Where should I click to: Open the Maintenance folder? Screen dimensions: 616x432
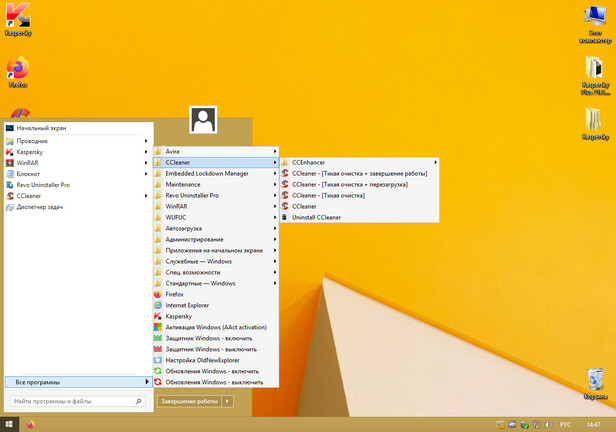pyautogui.click(x=216, y=184)
